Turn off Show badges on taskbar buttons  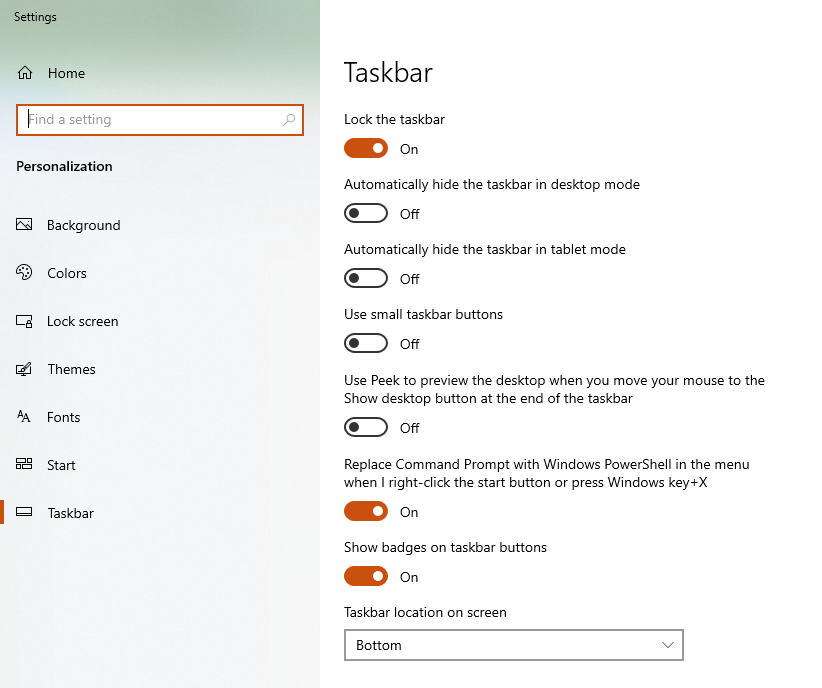pyautogui.click(x=366, y=576)
